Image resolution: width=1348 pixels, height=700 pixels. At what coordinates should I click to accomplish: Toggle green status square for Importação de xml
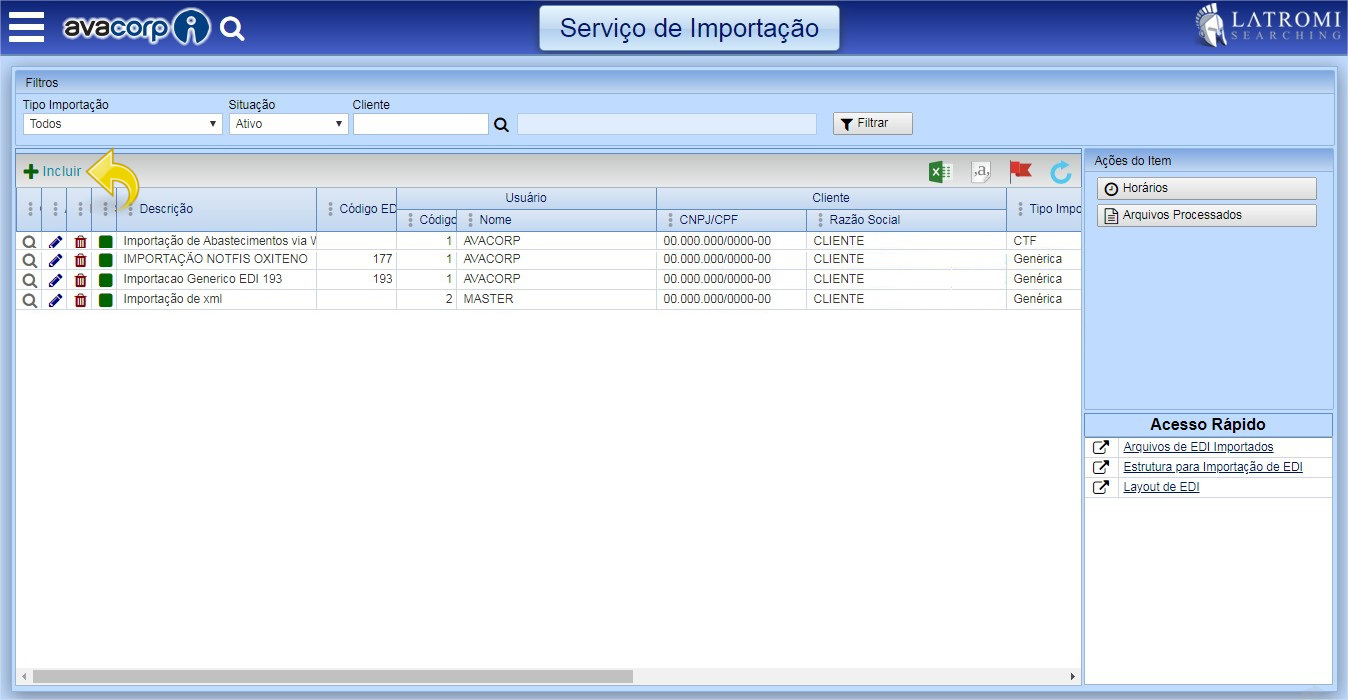tap(106, 300)
